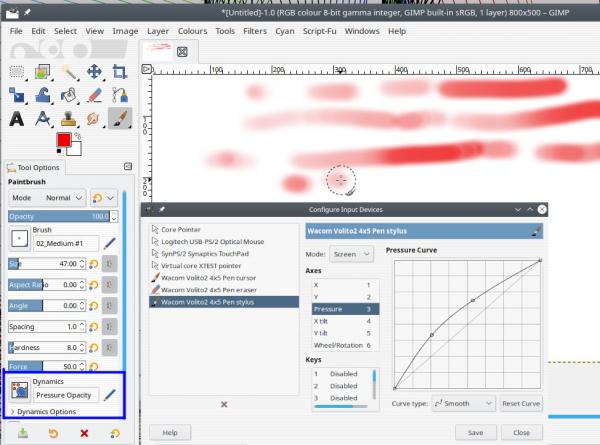The height and width of the screenshot is (445, 600).
Task: Select the Clone stamp tool
Action: coord(69,119)
